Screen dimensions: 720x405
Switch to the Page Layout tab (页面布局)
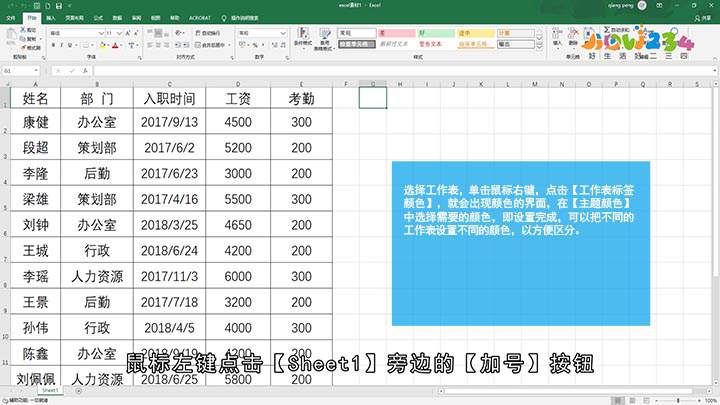point(74,18)
